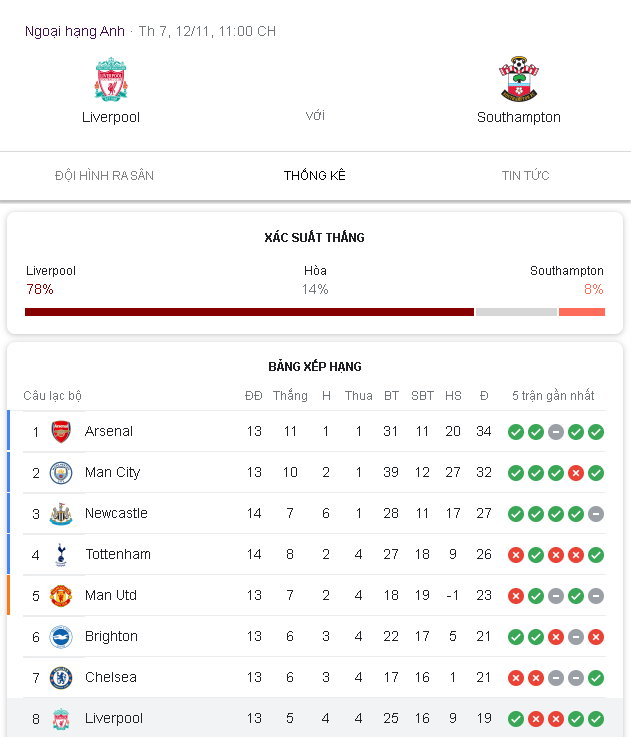Open the Newcastle team name link

(x=116, y=513)
